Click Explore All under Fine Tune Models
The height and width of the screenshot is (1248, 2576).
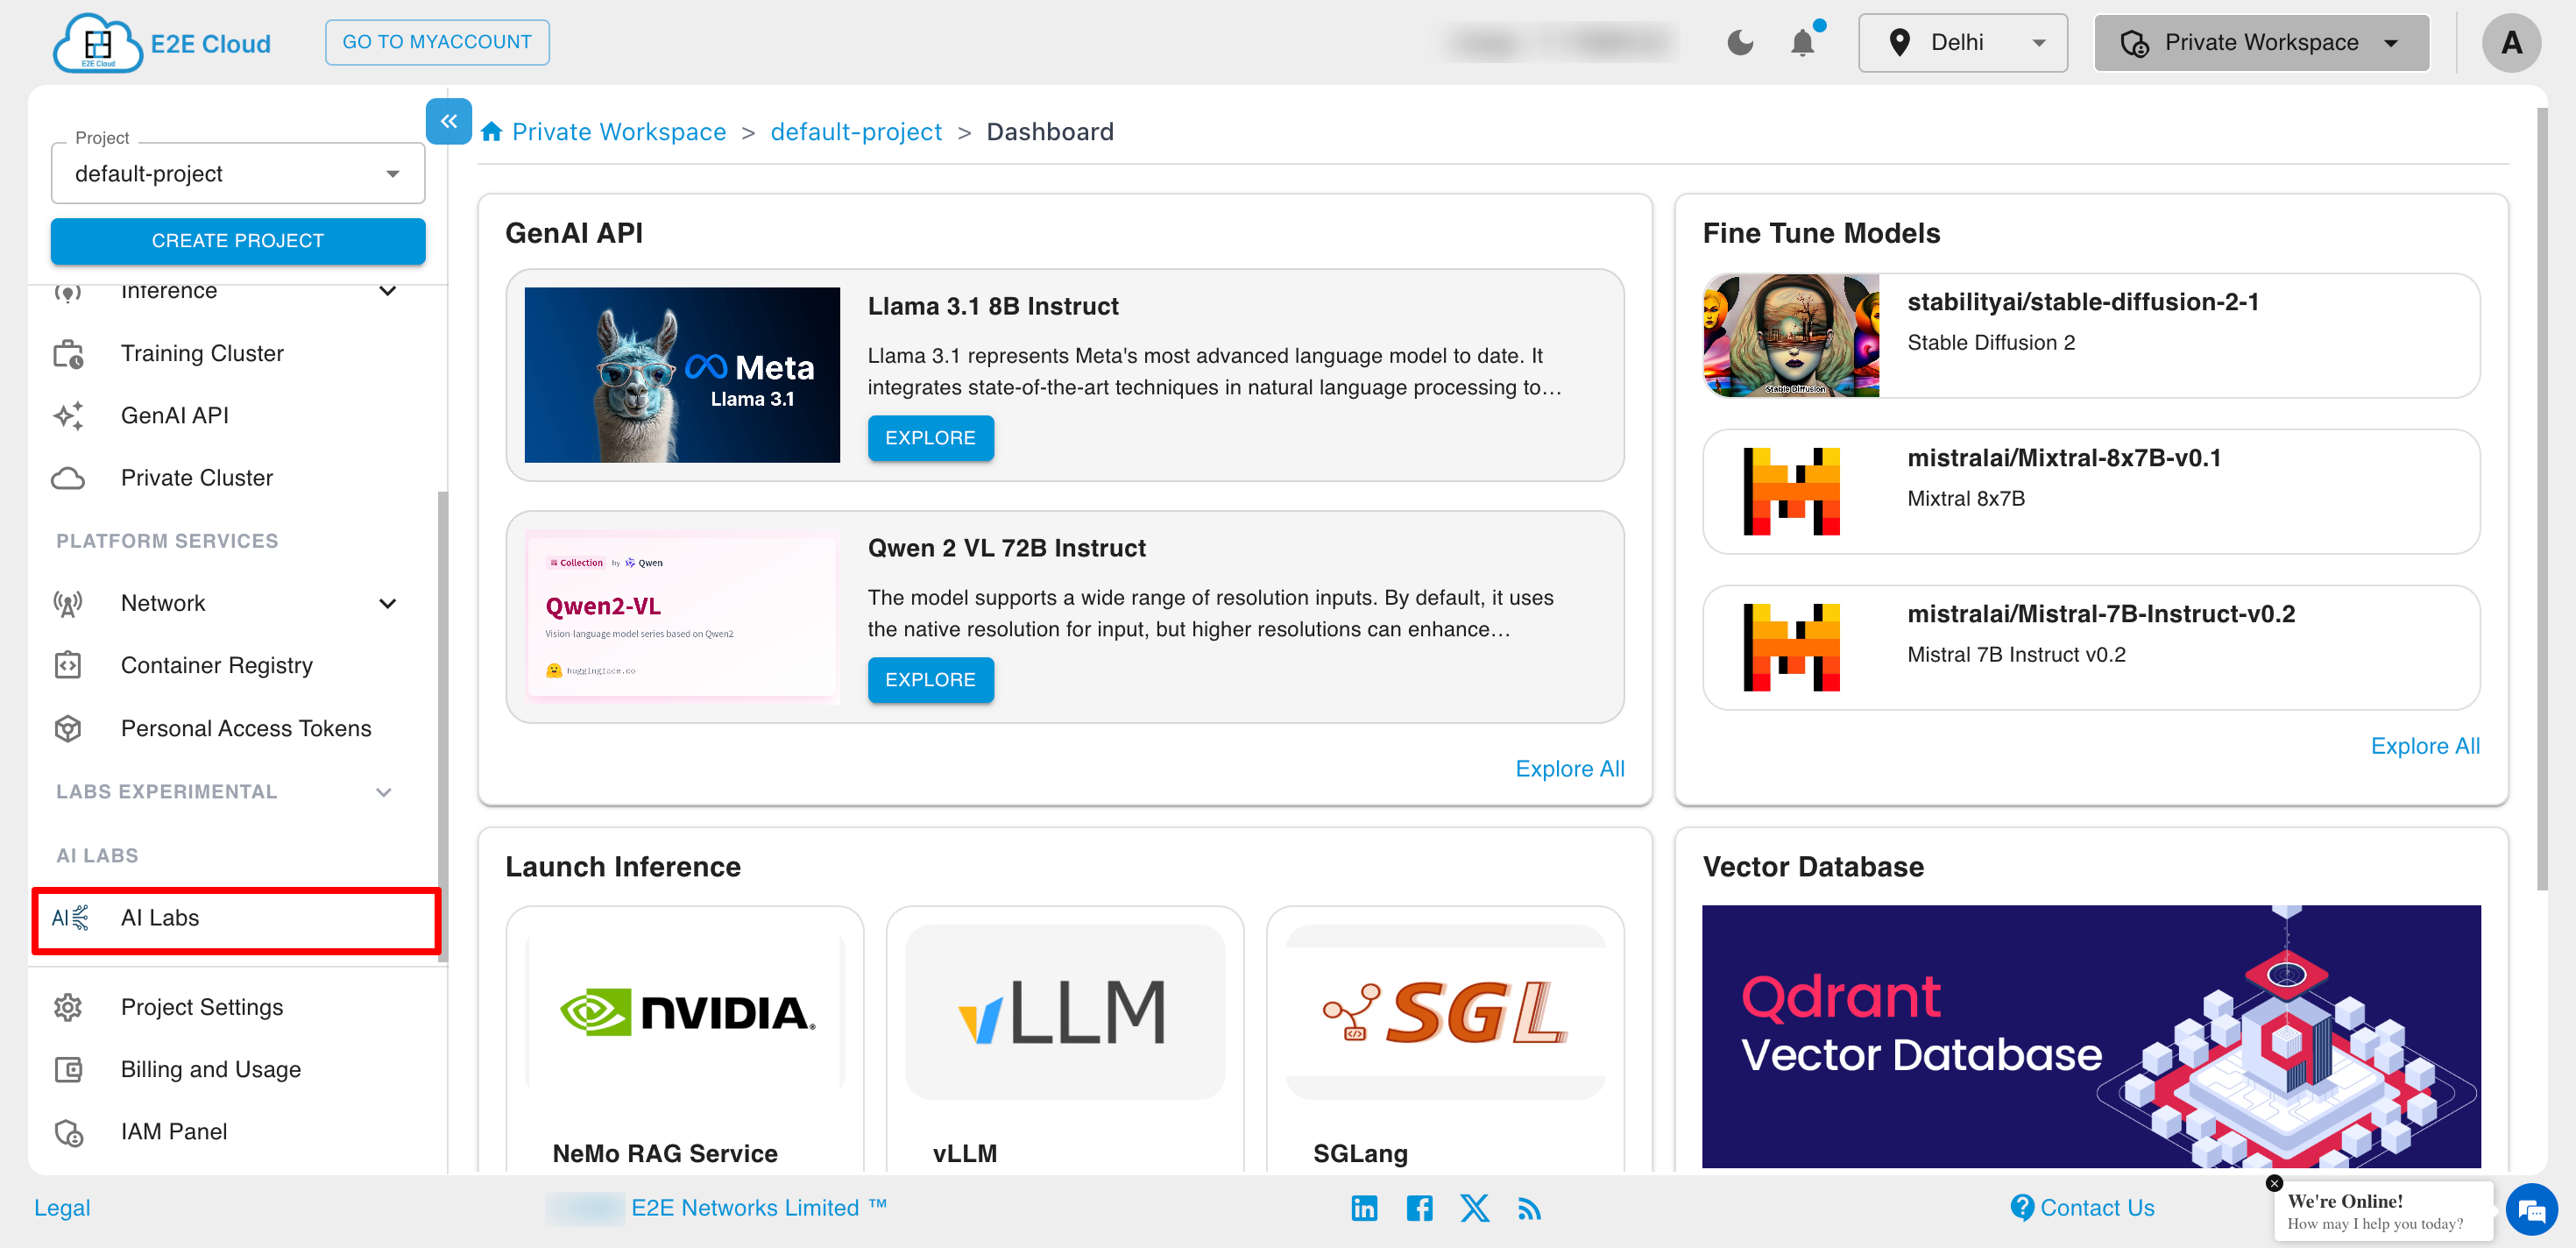pos(2425,746)
